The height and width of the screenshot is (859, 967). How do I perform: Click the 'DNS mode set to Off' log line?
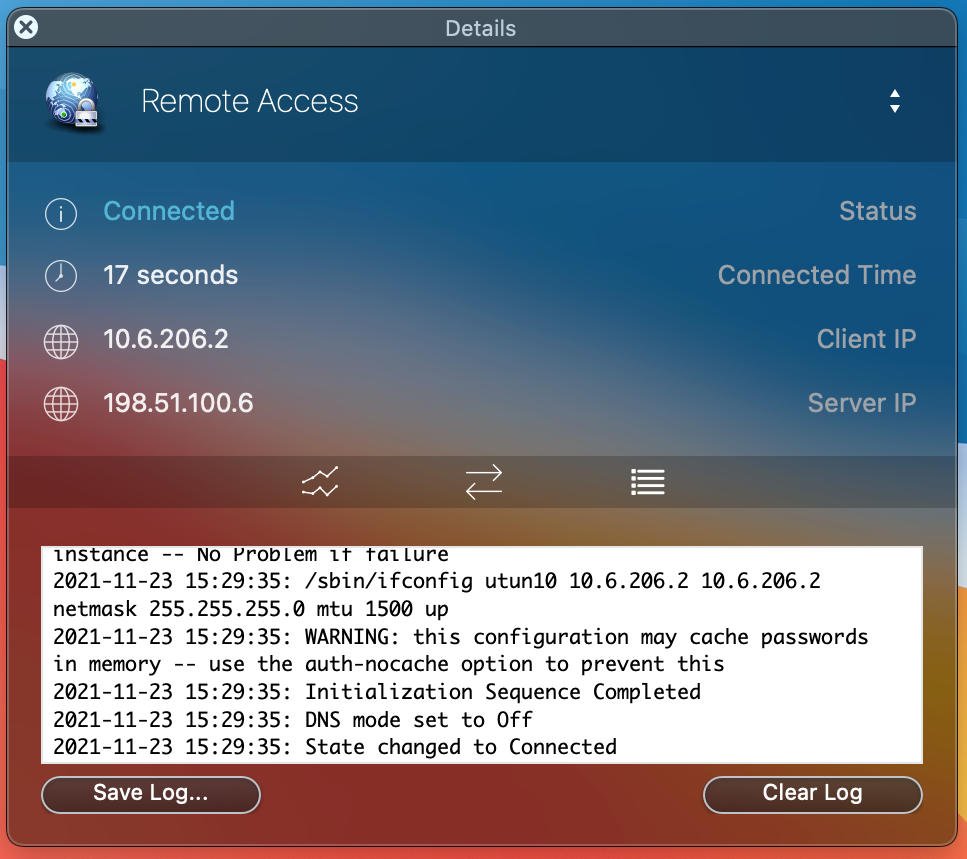tap(293, 719)
